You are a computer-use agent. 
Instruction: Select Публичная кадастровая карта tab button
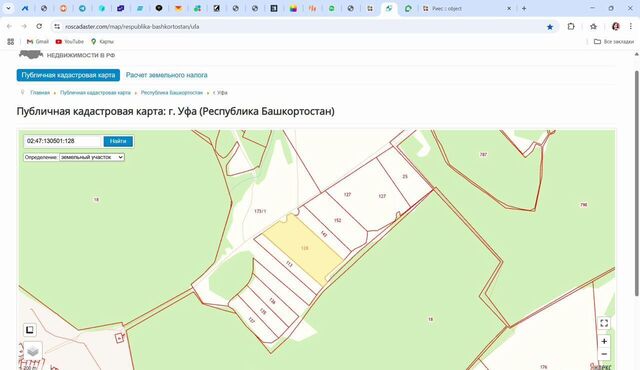pyautogui.click(x=68, y=75)
